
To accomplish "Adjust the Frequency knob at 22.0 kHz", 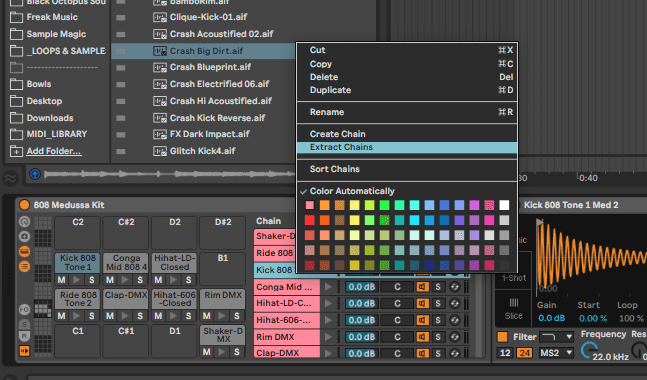I will click(x=589, y=350).
